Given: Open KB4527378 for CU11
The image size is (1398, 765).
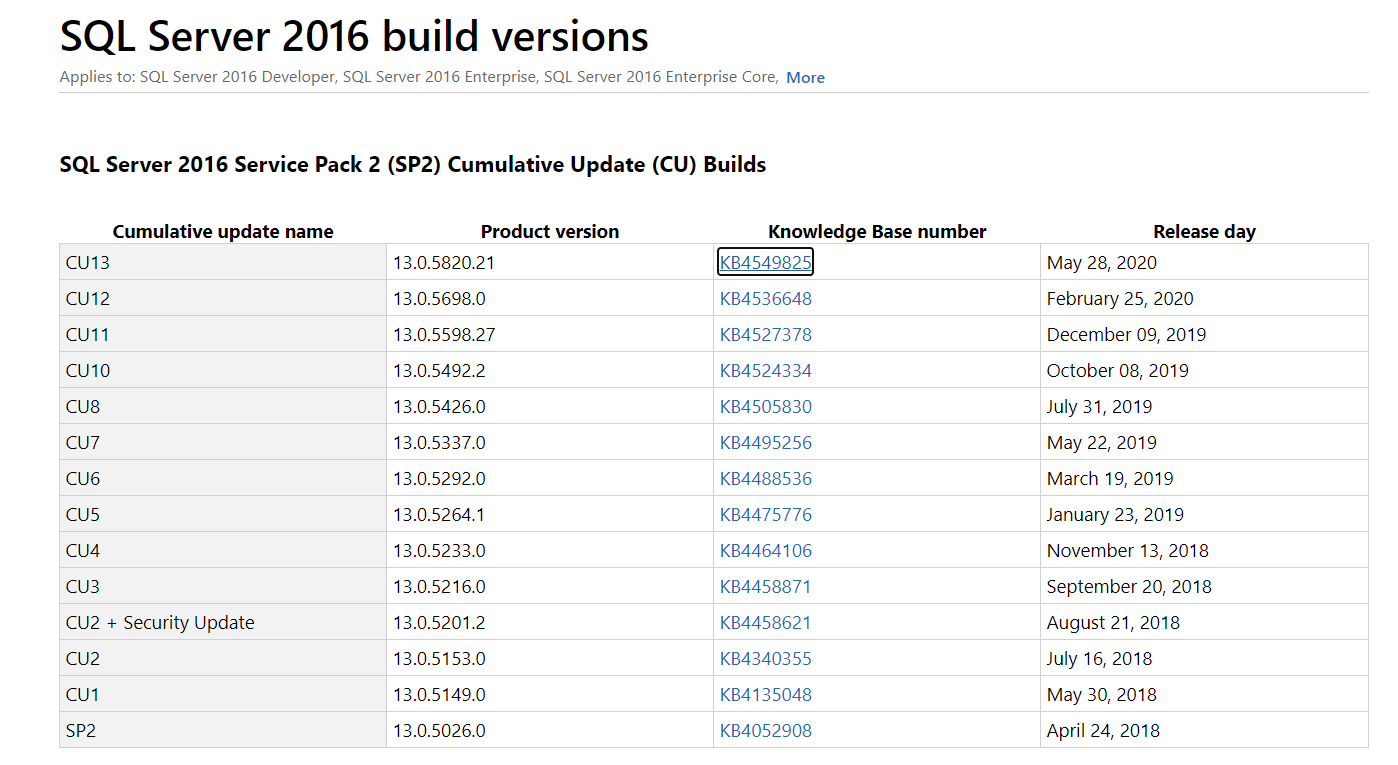Looking at the screenshot, I should [765, 334].
